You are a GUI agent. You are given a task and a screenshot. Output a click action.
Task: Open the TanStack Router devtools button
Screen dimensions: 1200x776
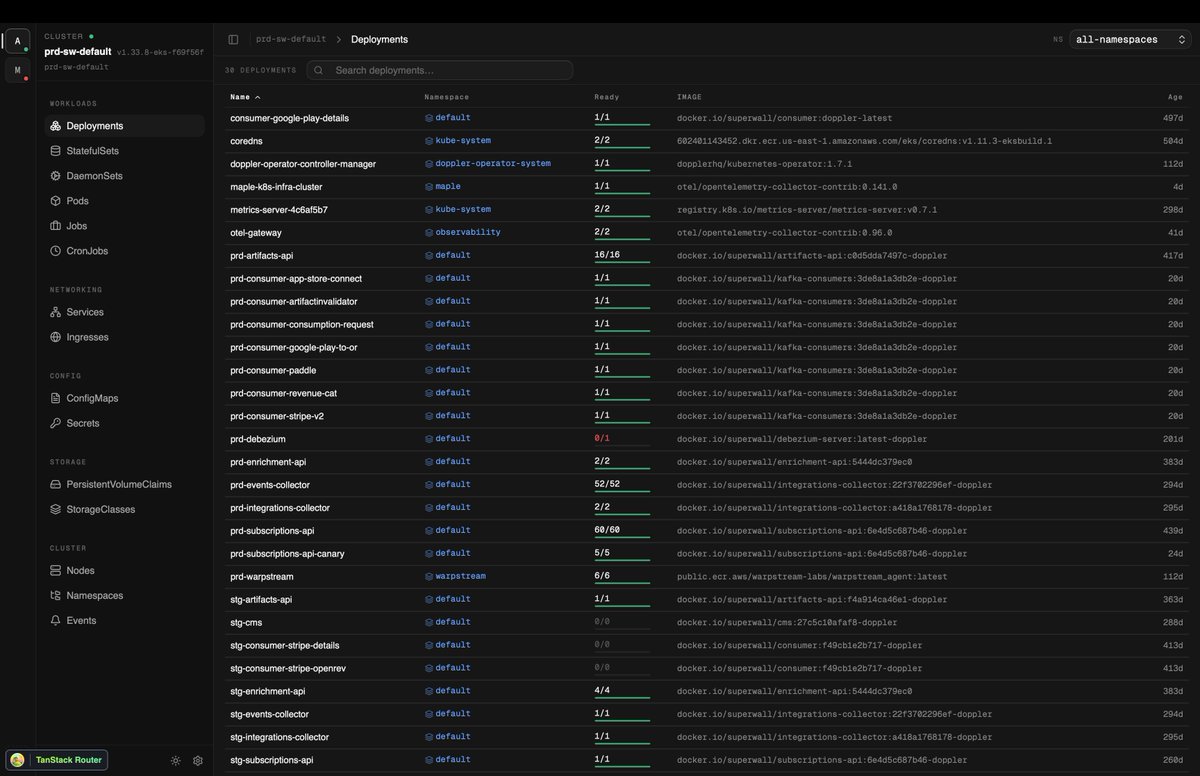point(57,760)
